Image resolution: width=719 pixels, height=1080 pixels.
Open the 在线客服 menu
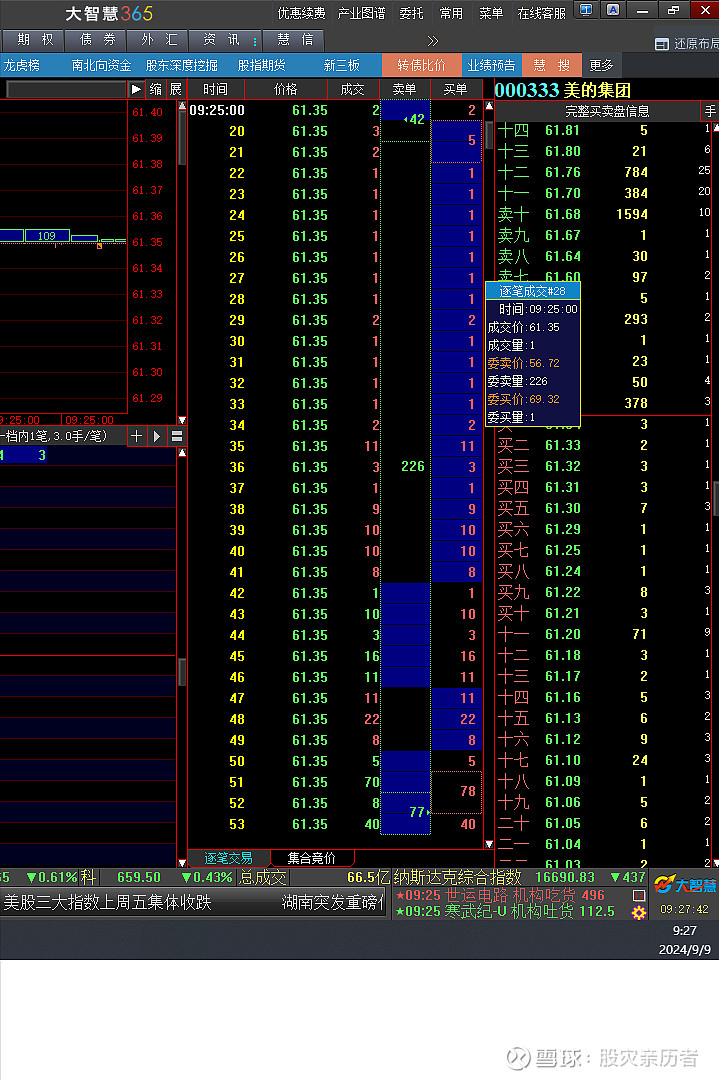coord(541,13)
